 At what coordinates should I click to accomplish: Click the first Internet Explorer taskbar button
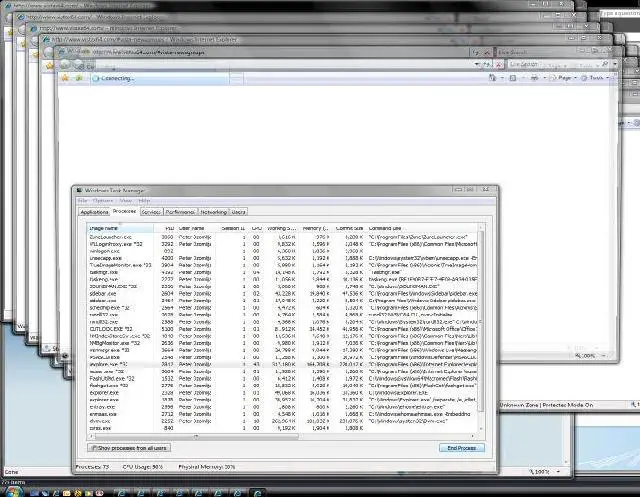click(122, 493)
